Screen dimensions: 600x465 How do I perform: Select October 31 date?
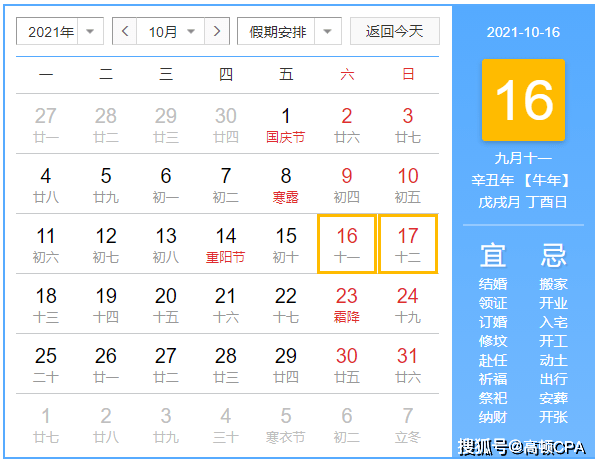[408, 364]
